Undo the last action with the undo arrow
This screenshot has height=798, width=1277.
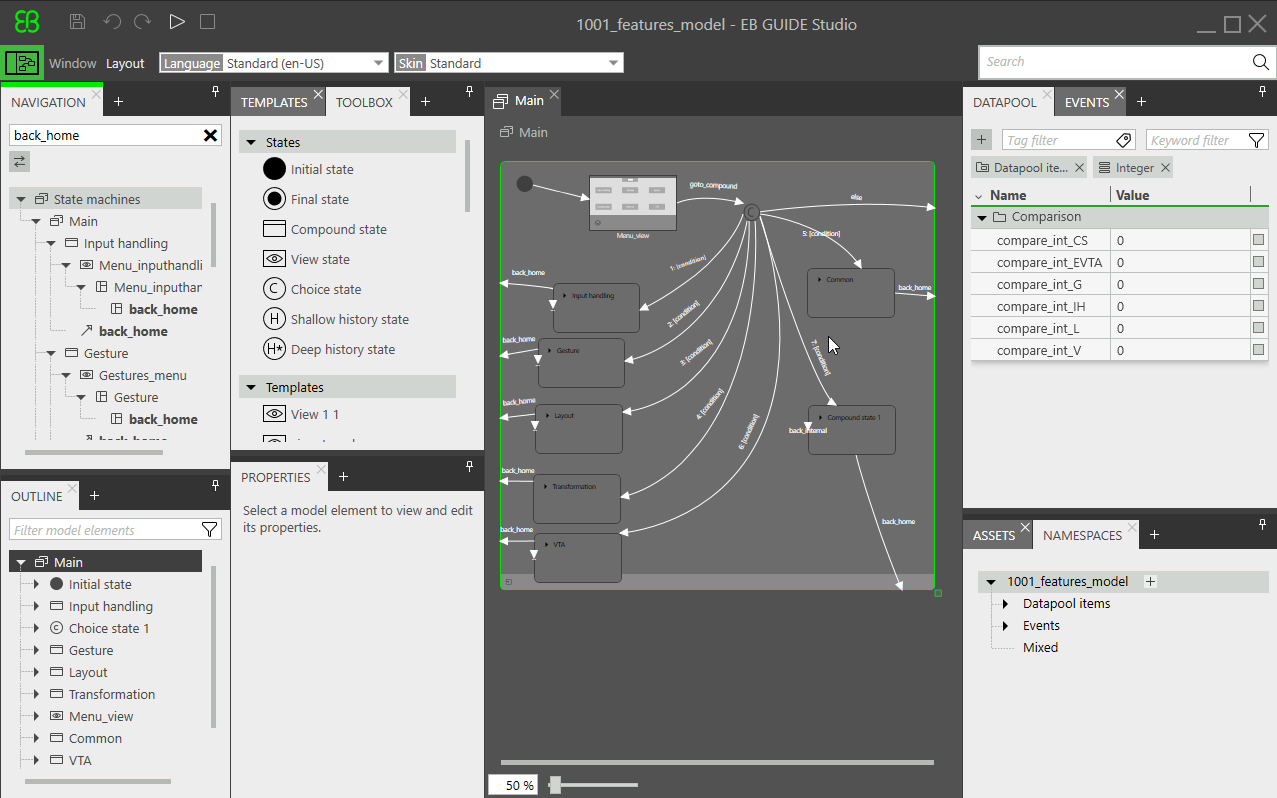pos(112,22)
